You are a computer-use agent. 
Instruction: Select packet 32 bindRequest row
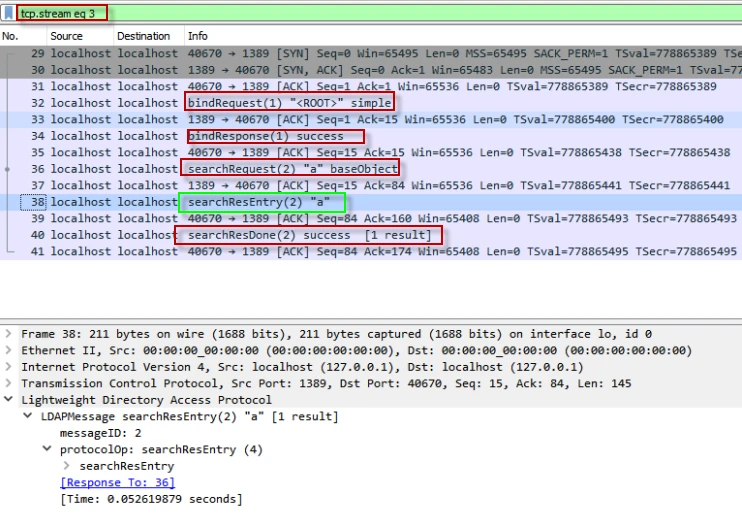(x=289, y=103)
